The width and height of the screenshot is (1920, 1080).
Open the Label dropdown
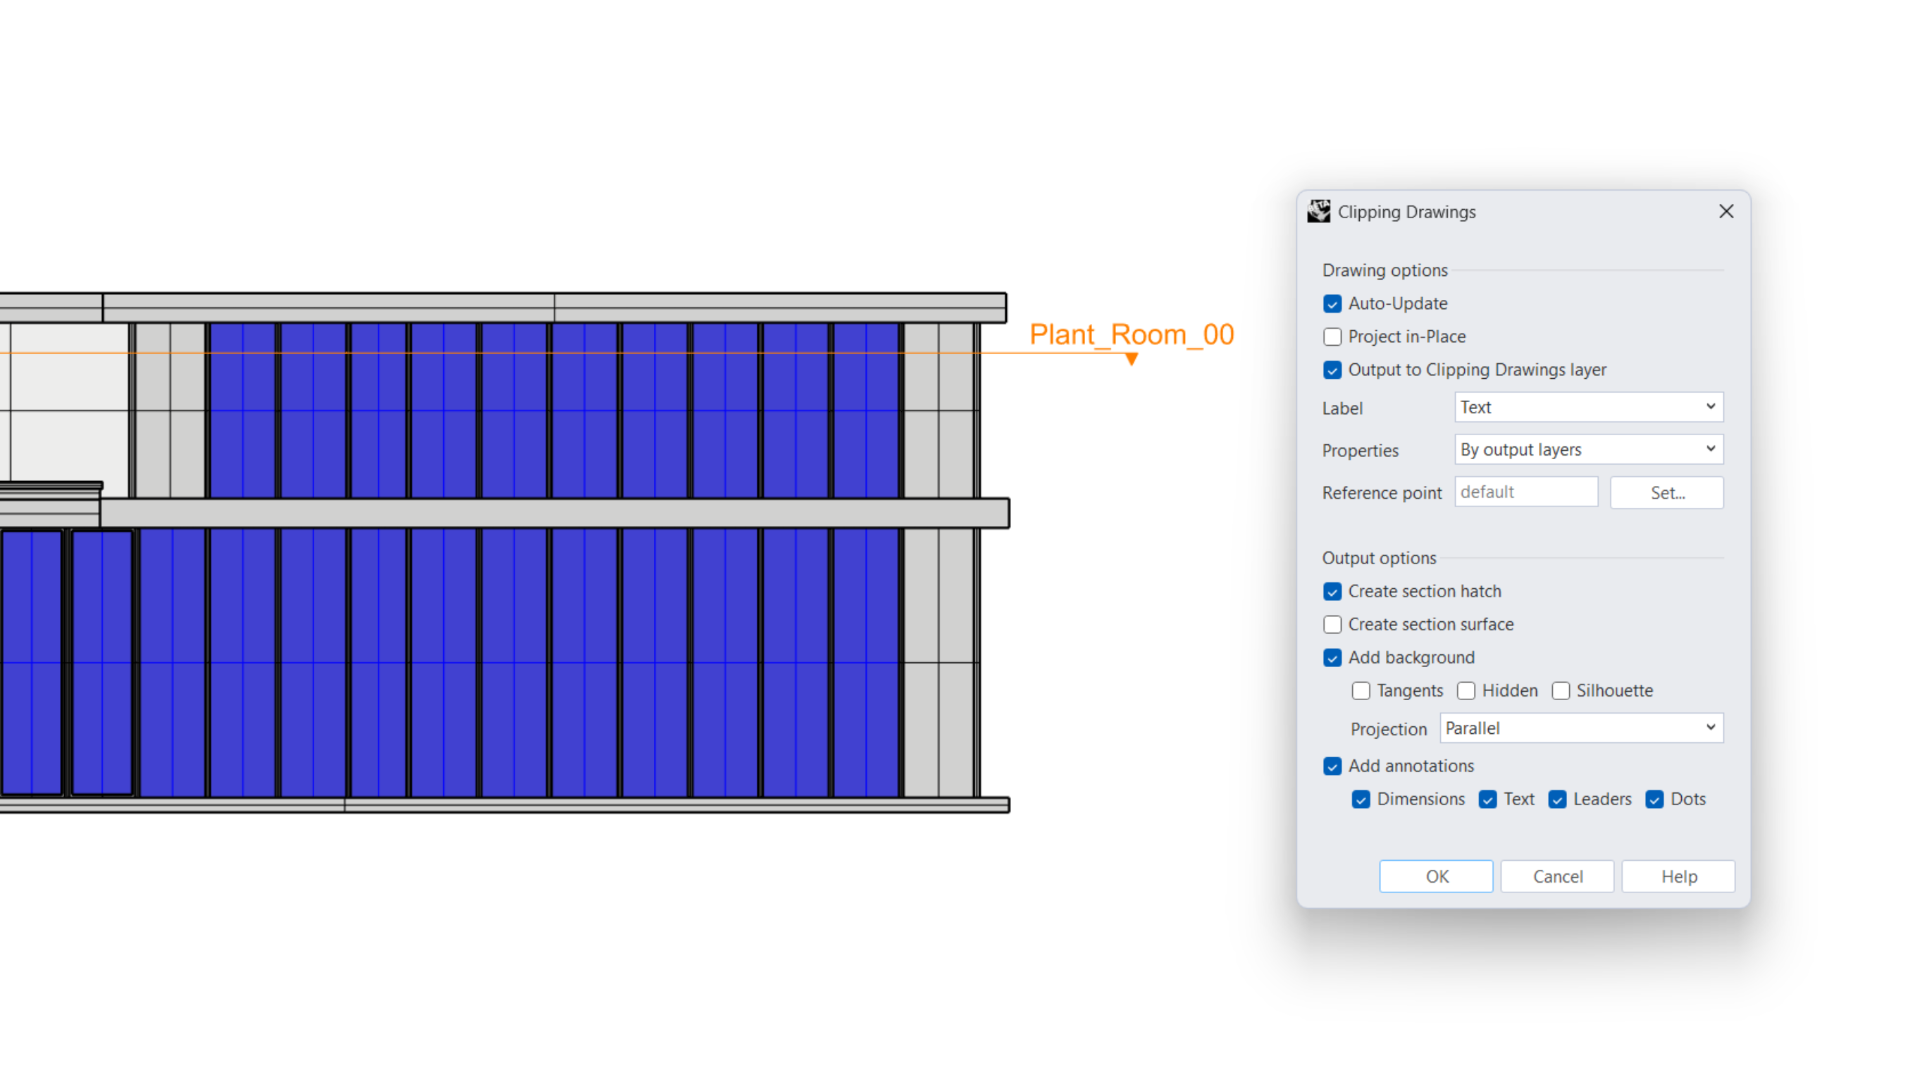pyautogui.click(x=1589, y=407)
